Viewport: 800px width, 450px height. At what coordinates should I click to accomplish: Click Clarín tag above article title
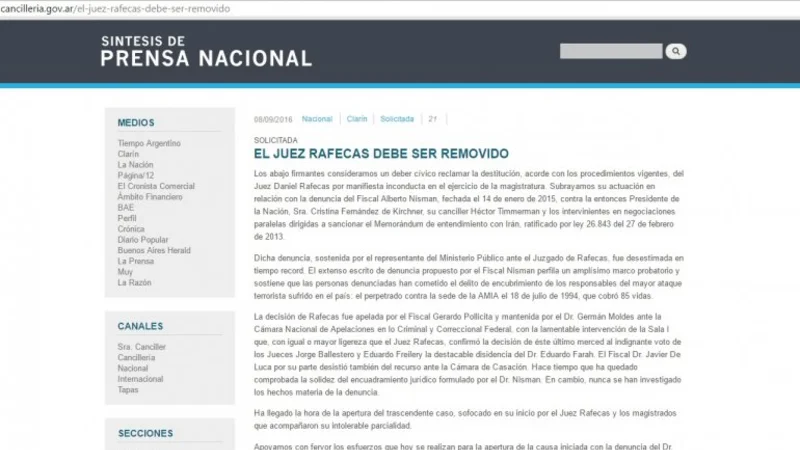[357, 119]
